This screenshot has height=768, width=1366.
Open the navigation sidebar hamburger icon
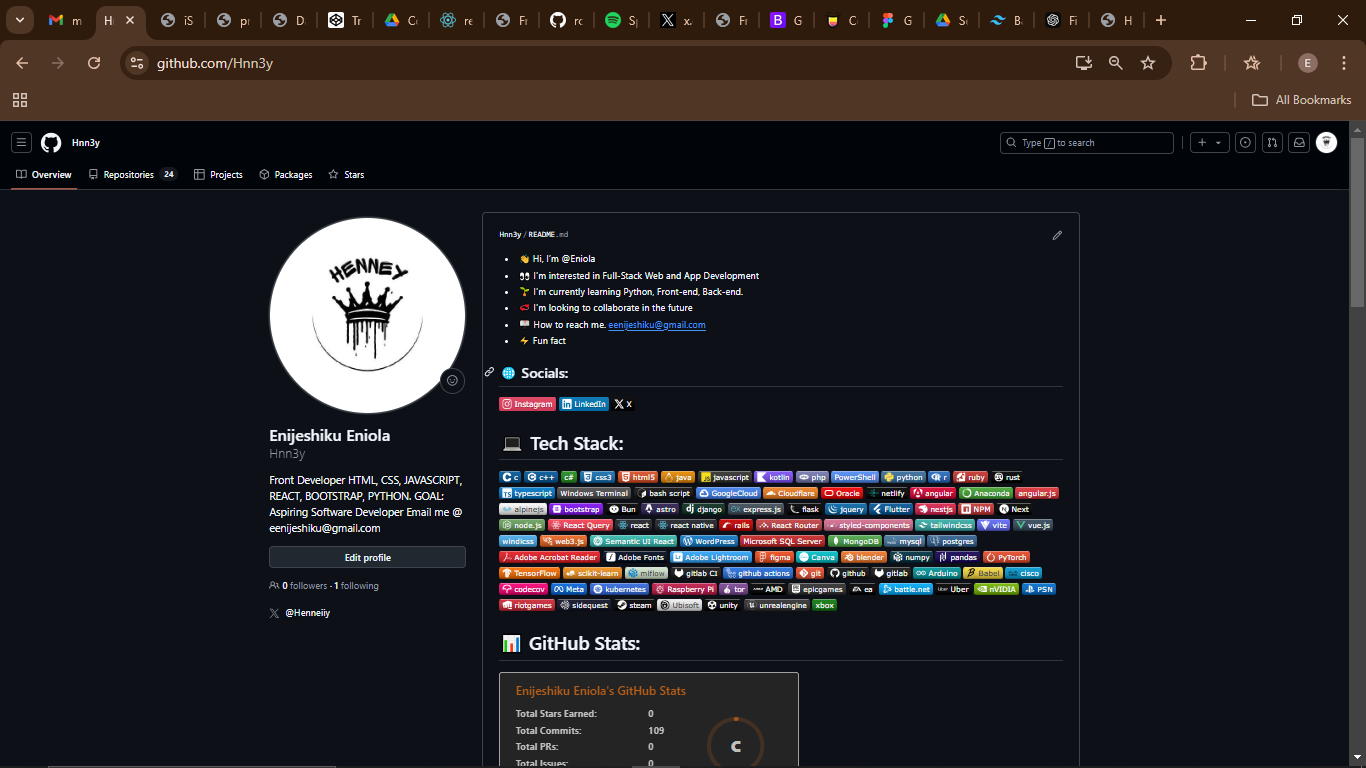click(x=21, y=142)
